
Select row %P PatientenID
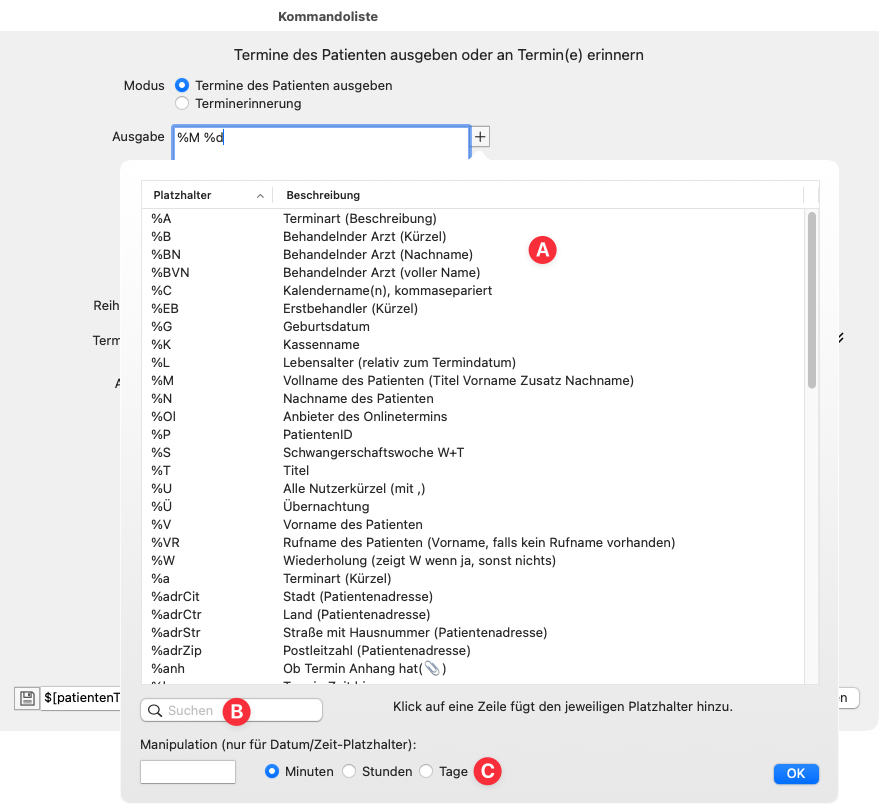click(474, 434)
